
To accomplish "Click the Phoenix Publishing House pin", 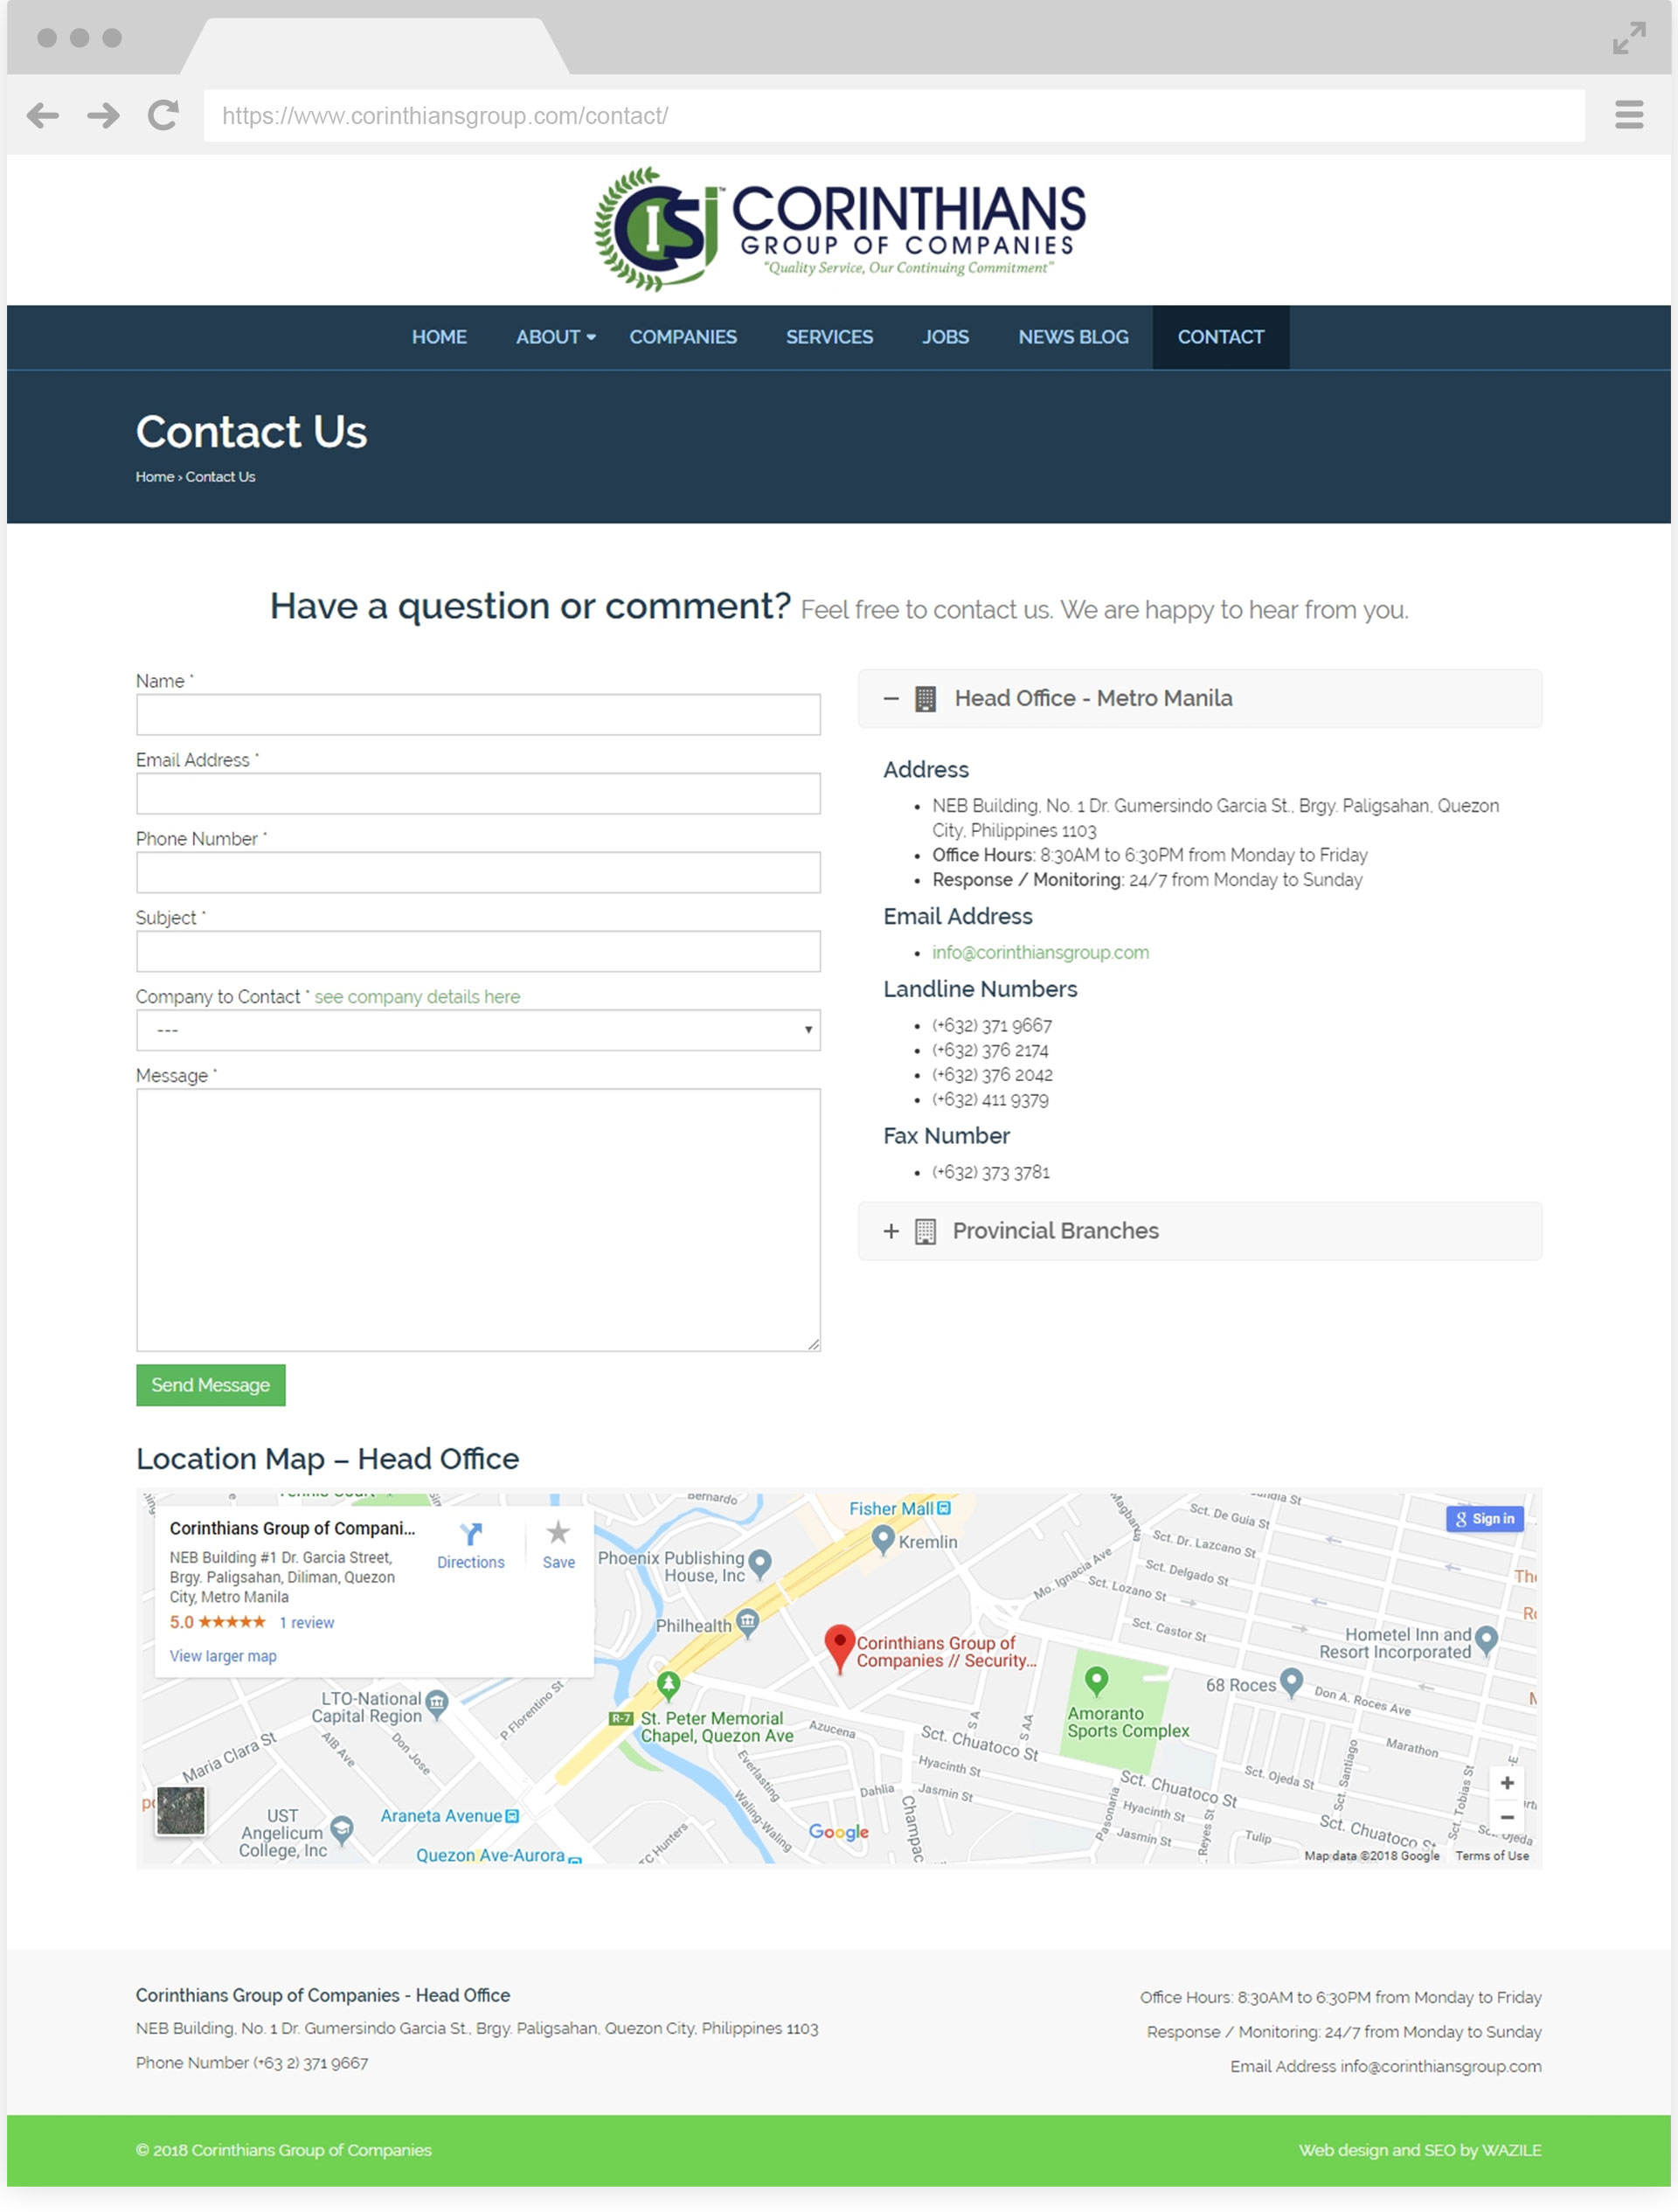I will click(x=760, y=1563).
